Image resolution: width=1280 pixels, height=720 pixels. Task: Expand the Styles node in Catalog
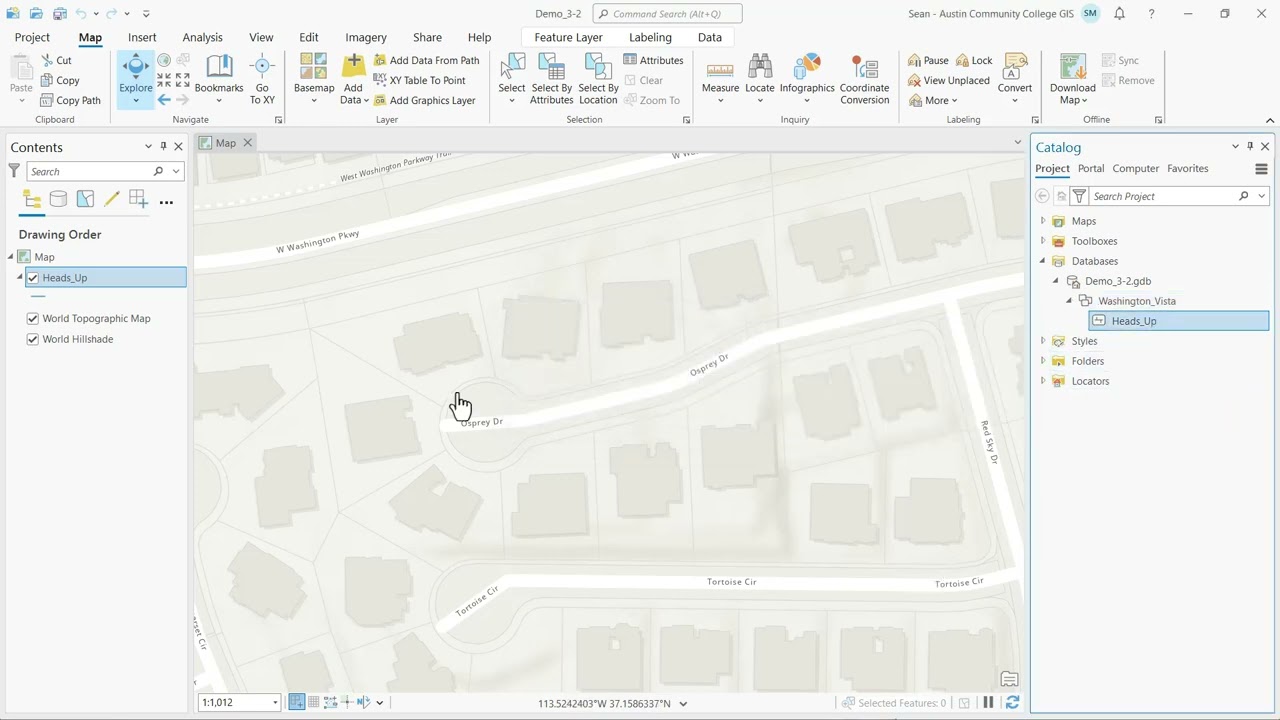tap(1043, 341)
